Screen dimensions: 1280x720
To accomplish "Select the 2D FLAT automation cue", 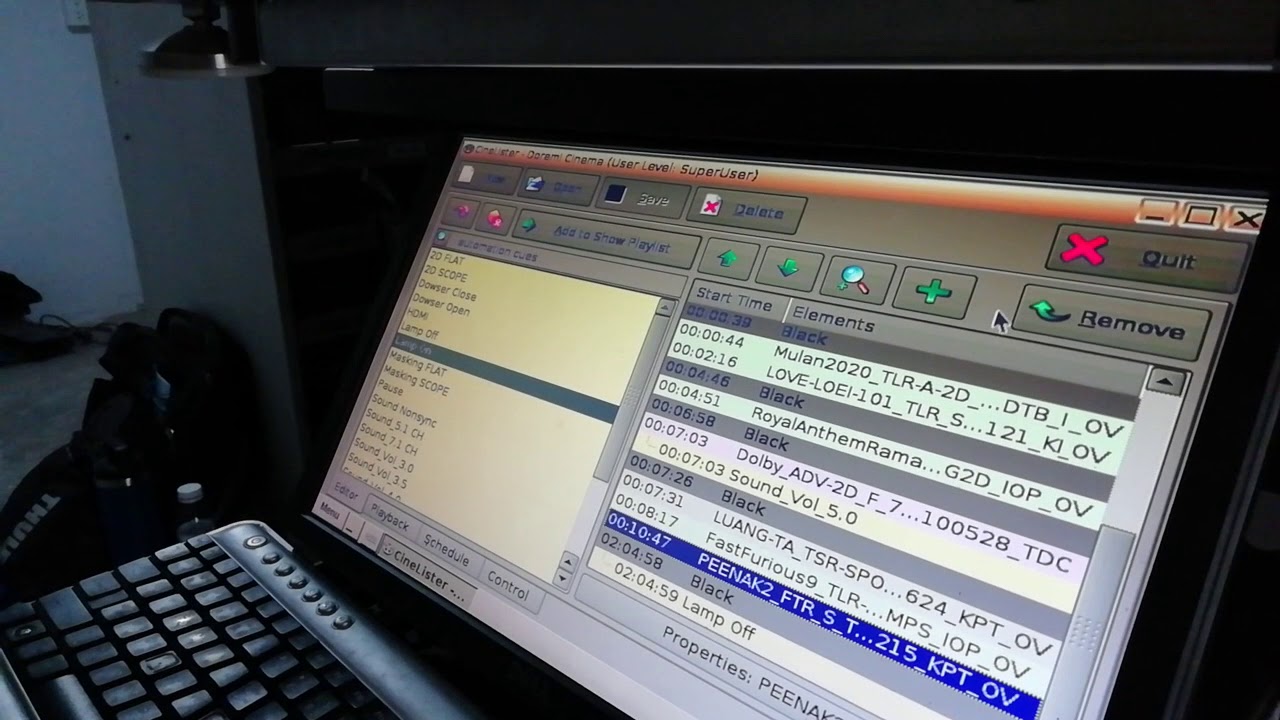I will pyautogui.click(x=446, y=259).
